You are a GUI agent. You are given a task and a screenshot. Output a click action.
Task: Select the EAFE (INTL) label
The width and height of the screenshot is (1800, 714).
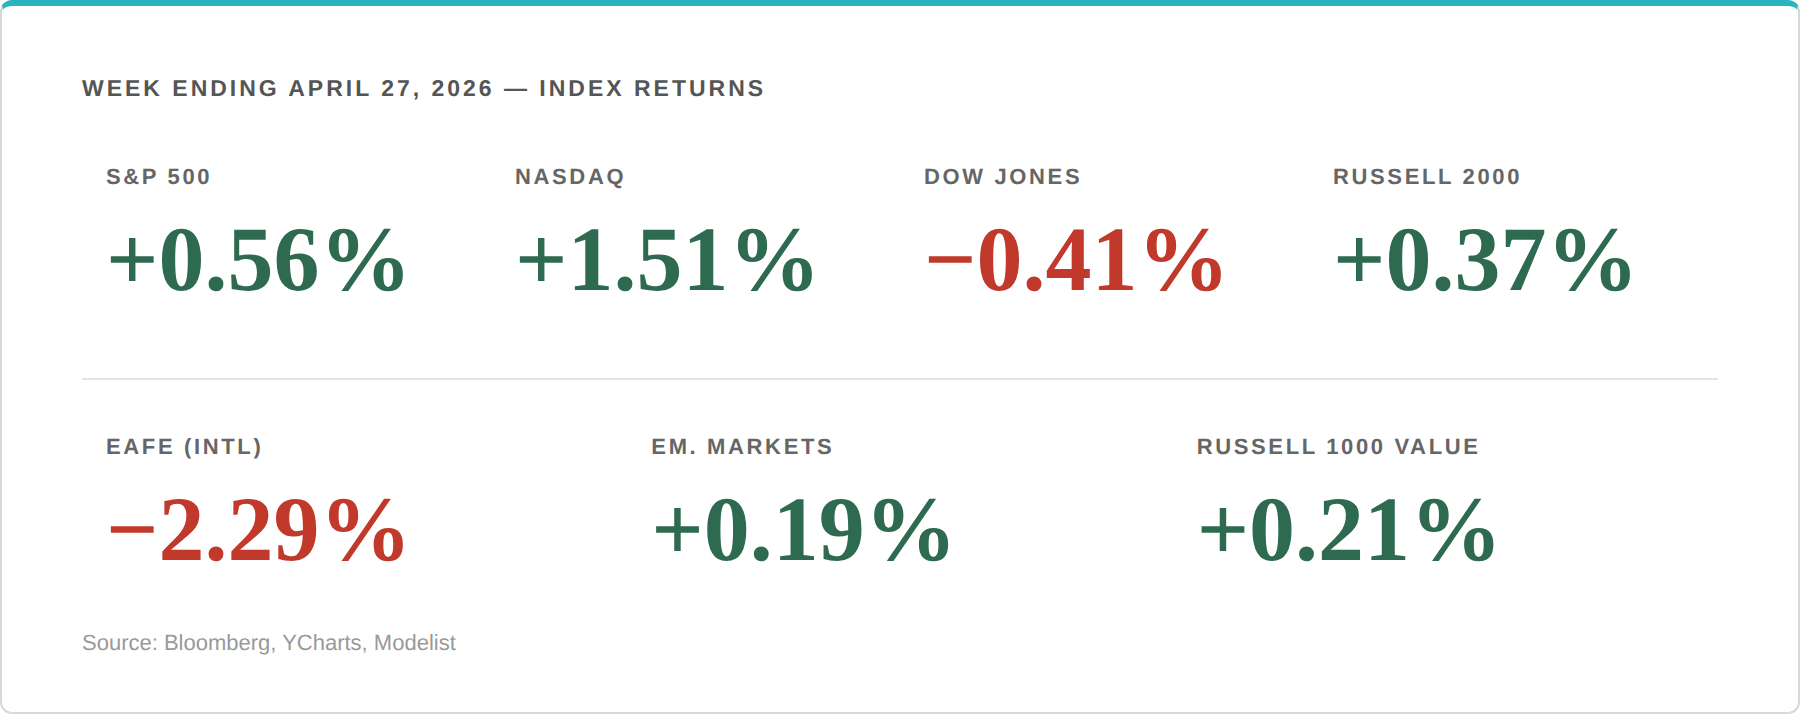[x=184, y=447]
